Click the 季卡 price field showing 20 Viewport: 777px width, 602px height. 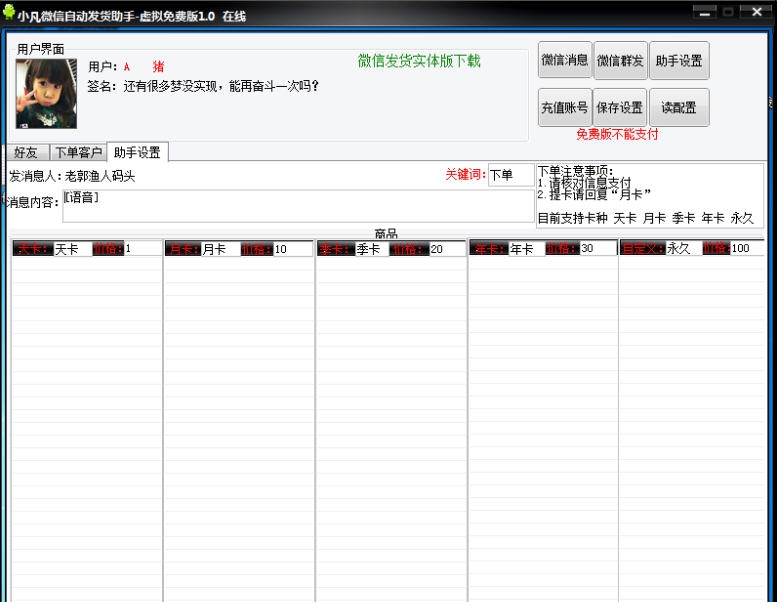pyautogui.click(x=447, y=249)
